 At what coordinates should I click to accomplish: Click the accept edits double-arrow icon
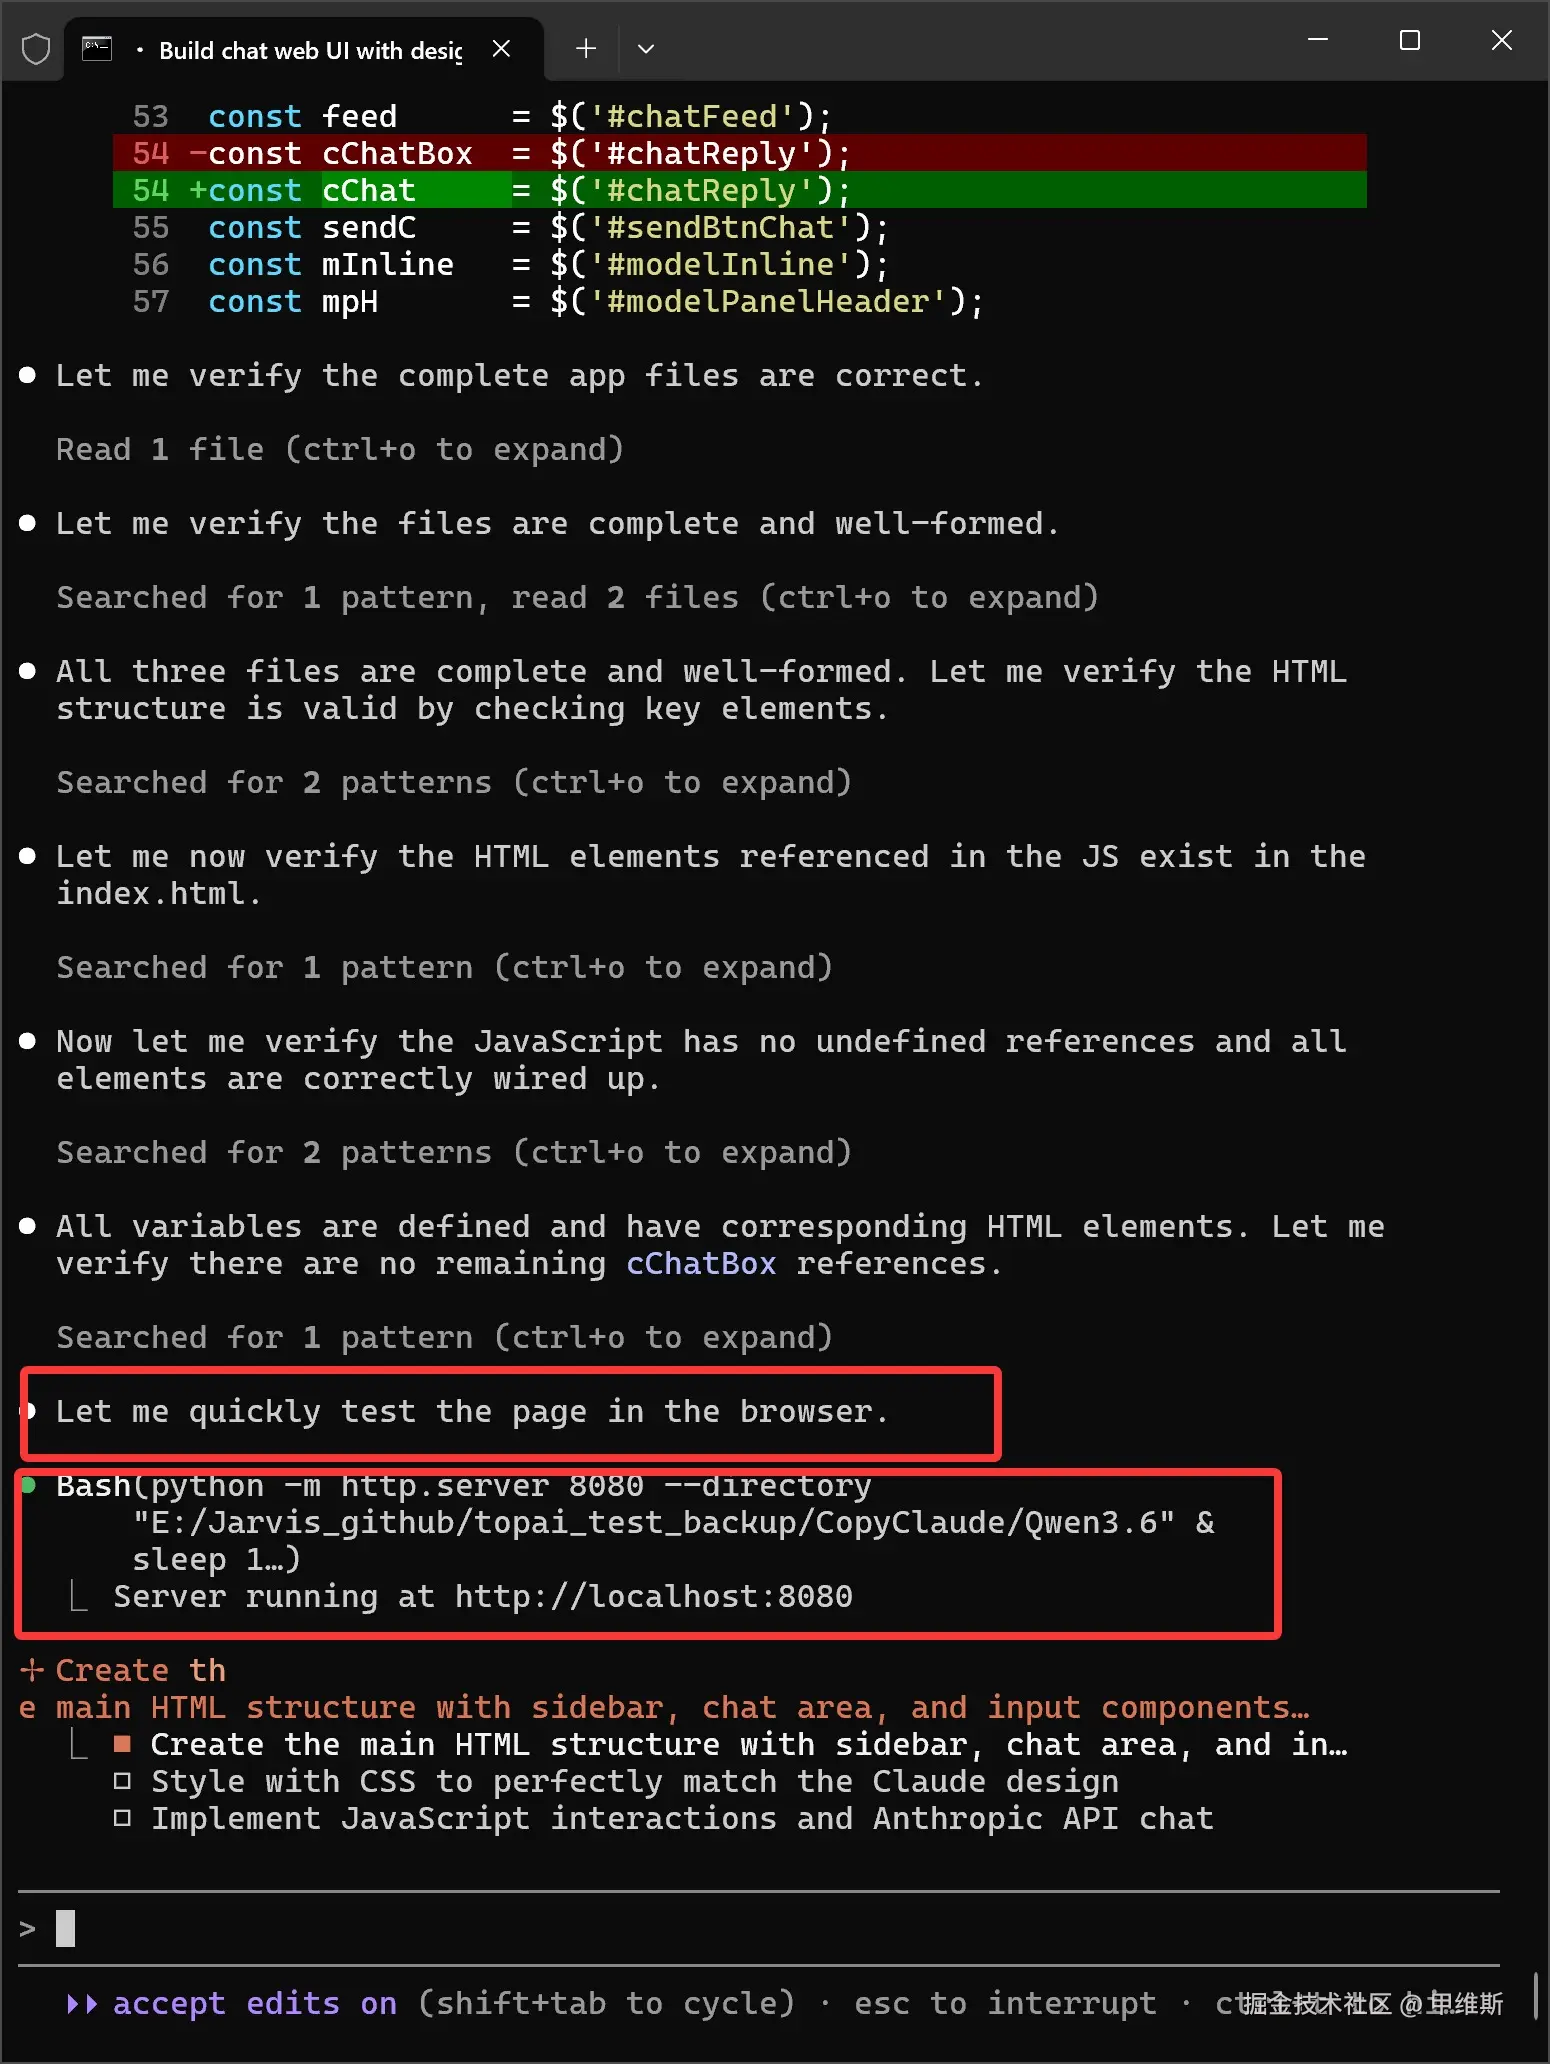[x=82, y=2003]
